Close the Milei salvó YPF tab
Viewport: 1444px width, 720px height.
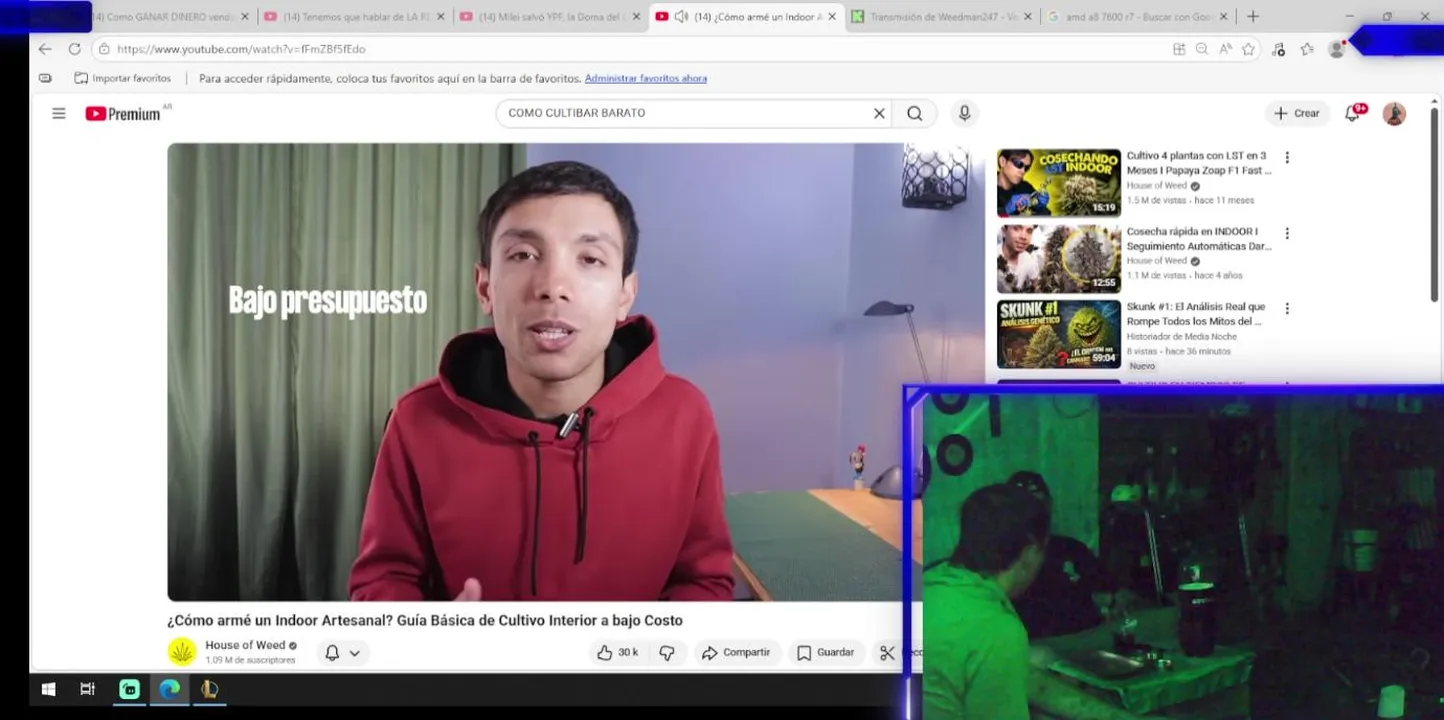[636, 17]
